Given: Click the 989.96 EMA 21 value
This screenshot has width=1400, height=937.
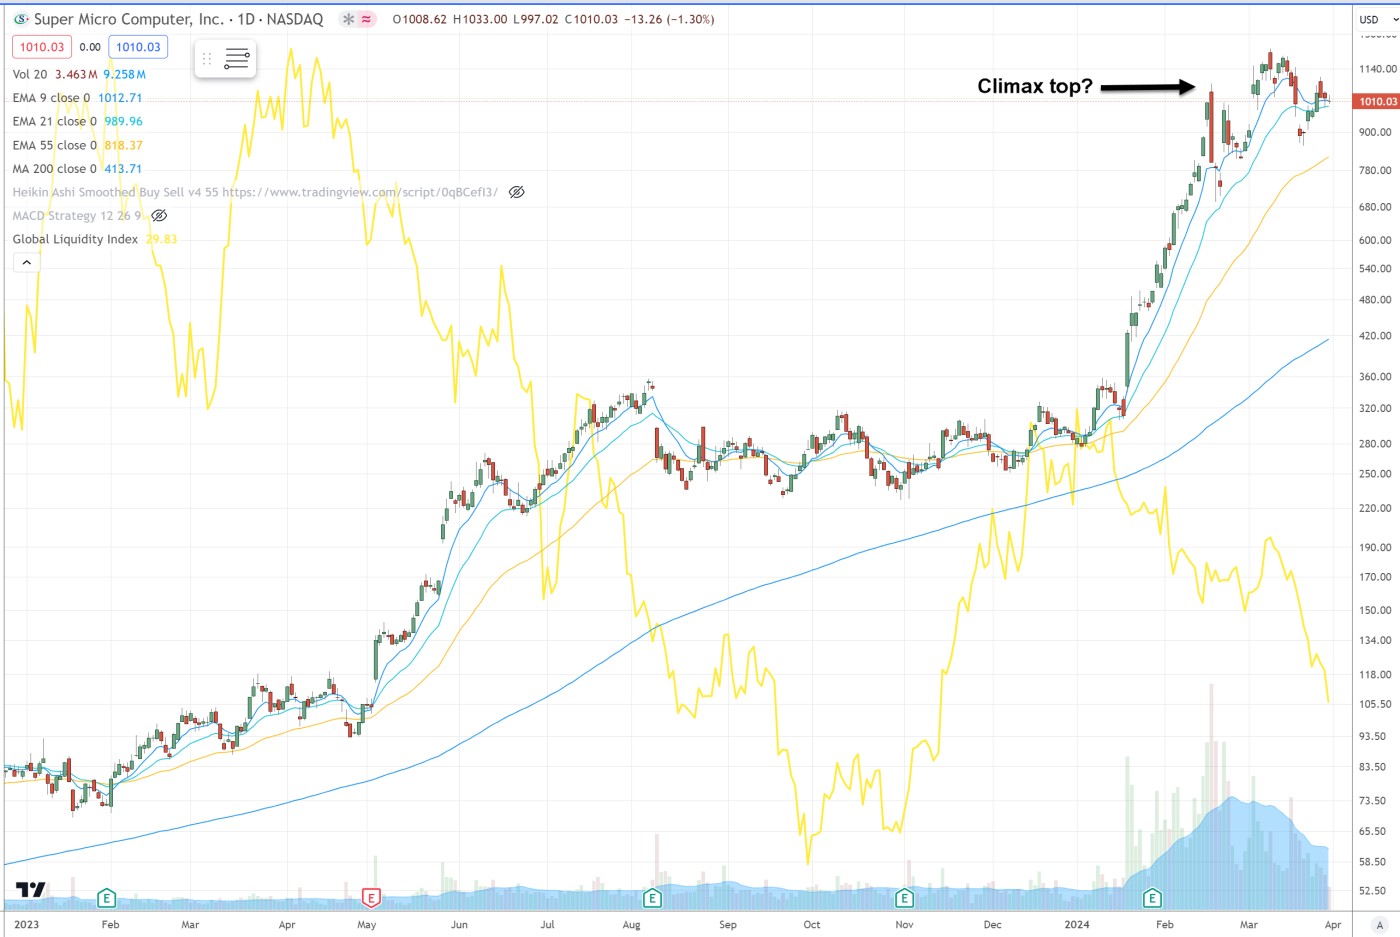Looking at the screenshot, I should [x=124, y=121].
